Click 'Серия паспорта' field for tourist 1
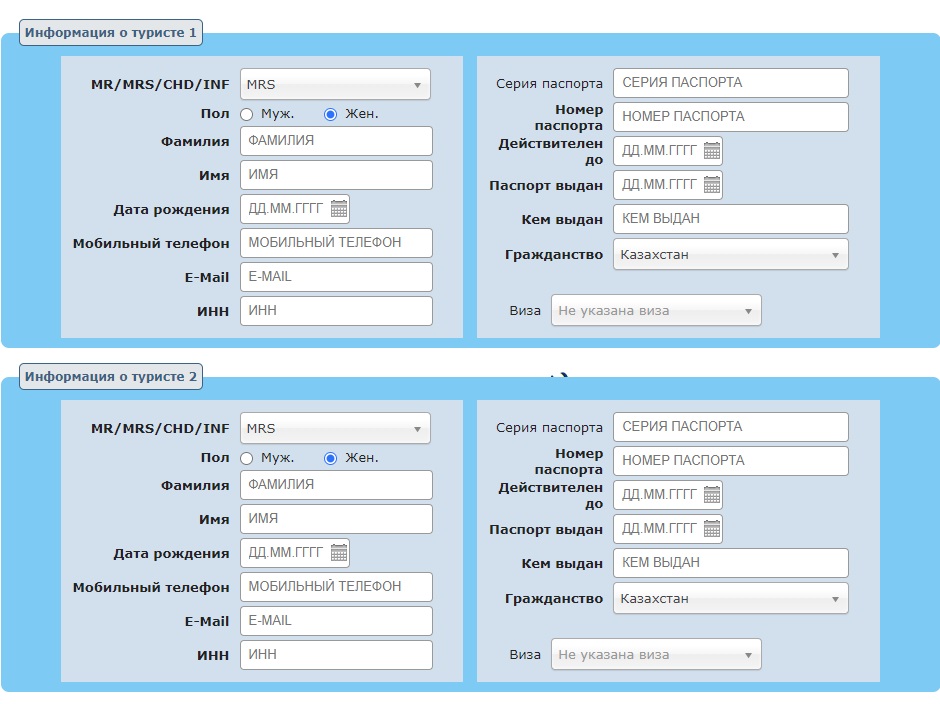Viewport: 940px width, 704px height. click(730, 83)
